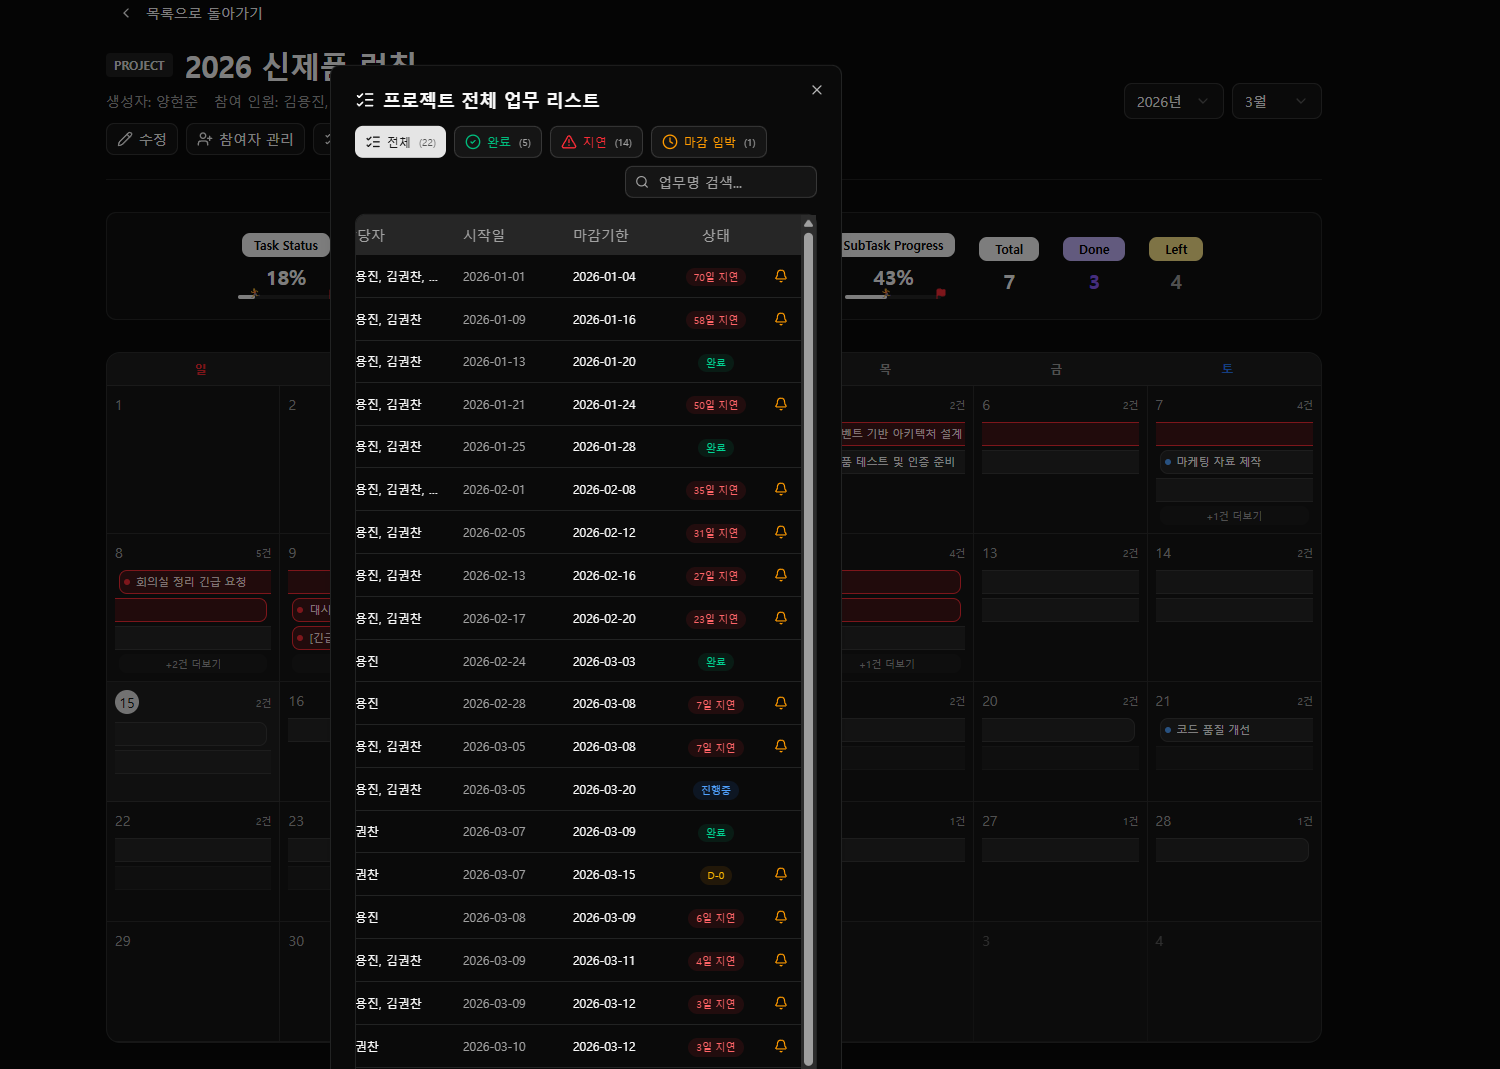This screenshot has height=1069, width=1500.
Task: Switch to the 지연 (14) filter tab
Action: coord(596,142)
